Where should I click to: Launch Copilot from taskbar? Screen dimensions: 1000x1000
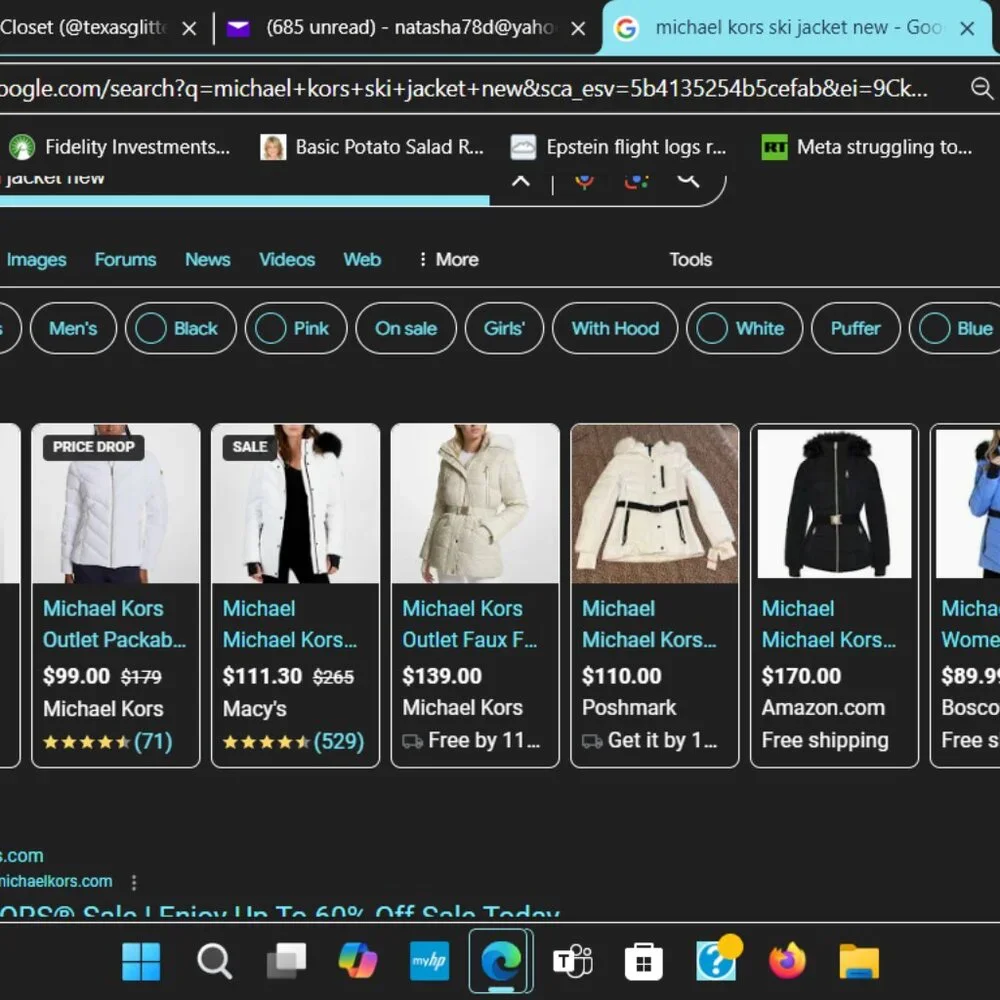pos(358,961)
